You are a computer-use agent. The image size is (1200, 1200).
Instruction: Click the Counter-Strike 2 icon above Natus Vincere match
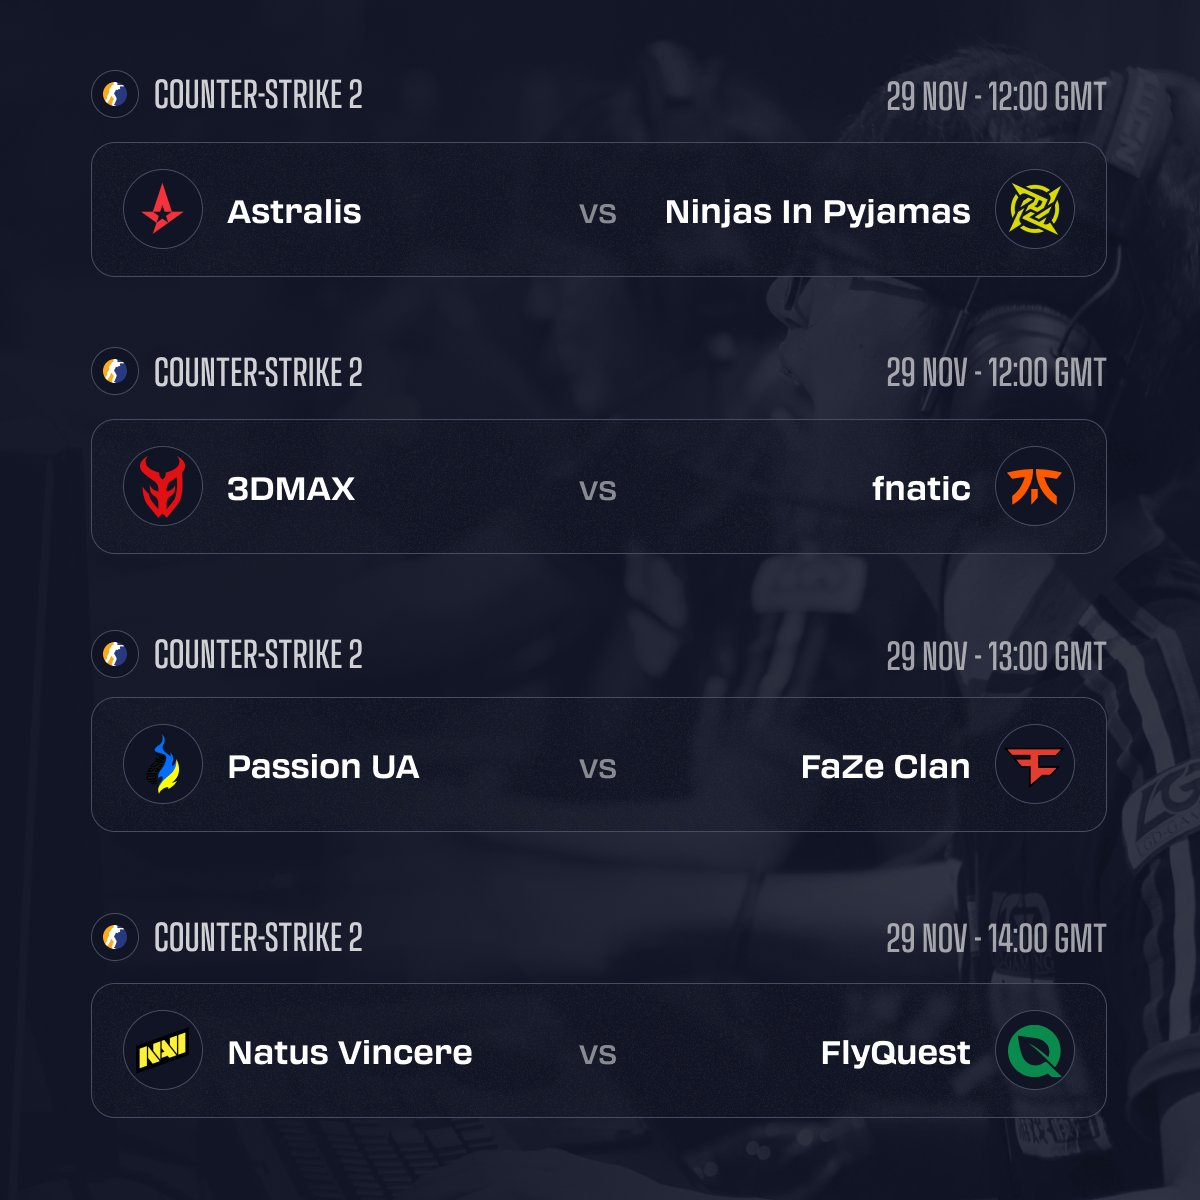[115, 938]
